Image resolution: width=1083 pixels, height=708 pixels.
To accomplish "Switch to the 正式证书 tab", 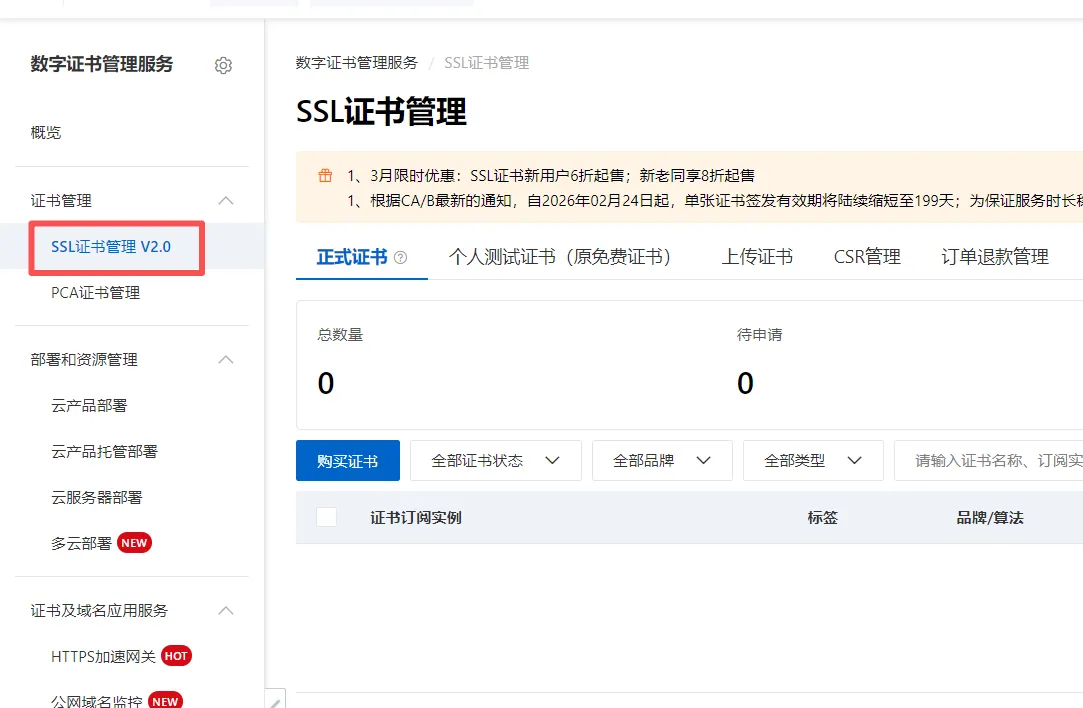I will (352, 257).
